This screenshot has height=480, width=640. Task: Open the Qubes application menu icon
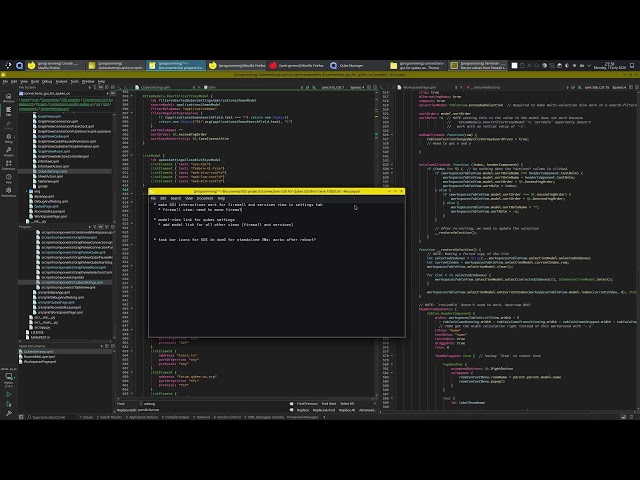click(x=8, y=65)
